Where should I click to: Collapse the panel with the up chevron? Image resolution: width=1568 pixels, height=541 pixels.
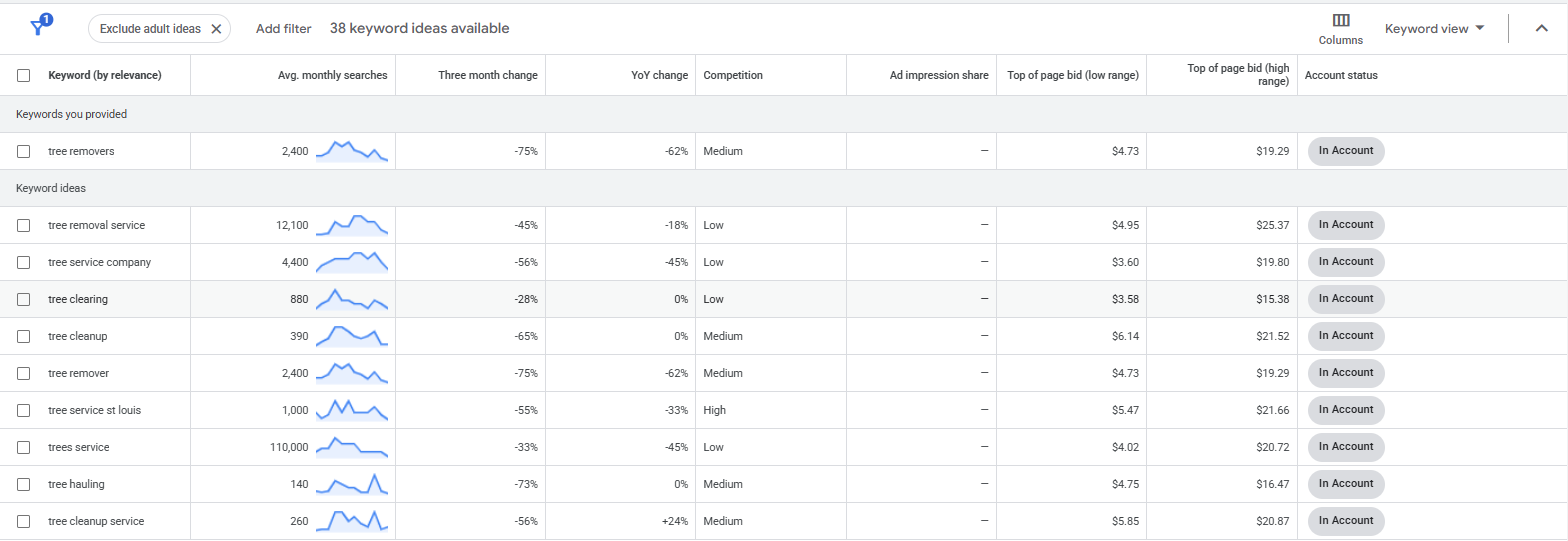tap(1541, 28)
